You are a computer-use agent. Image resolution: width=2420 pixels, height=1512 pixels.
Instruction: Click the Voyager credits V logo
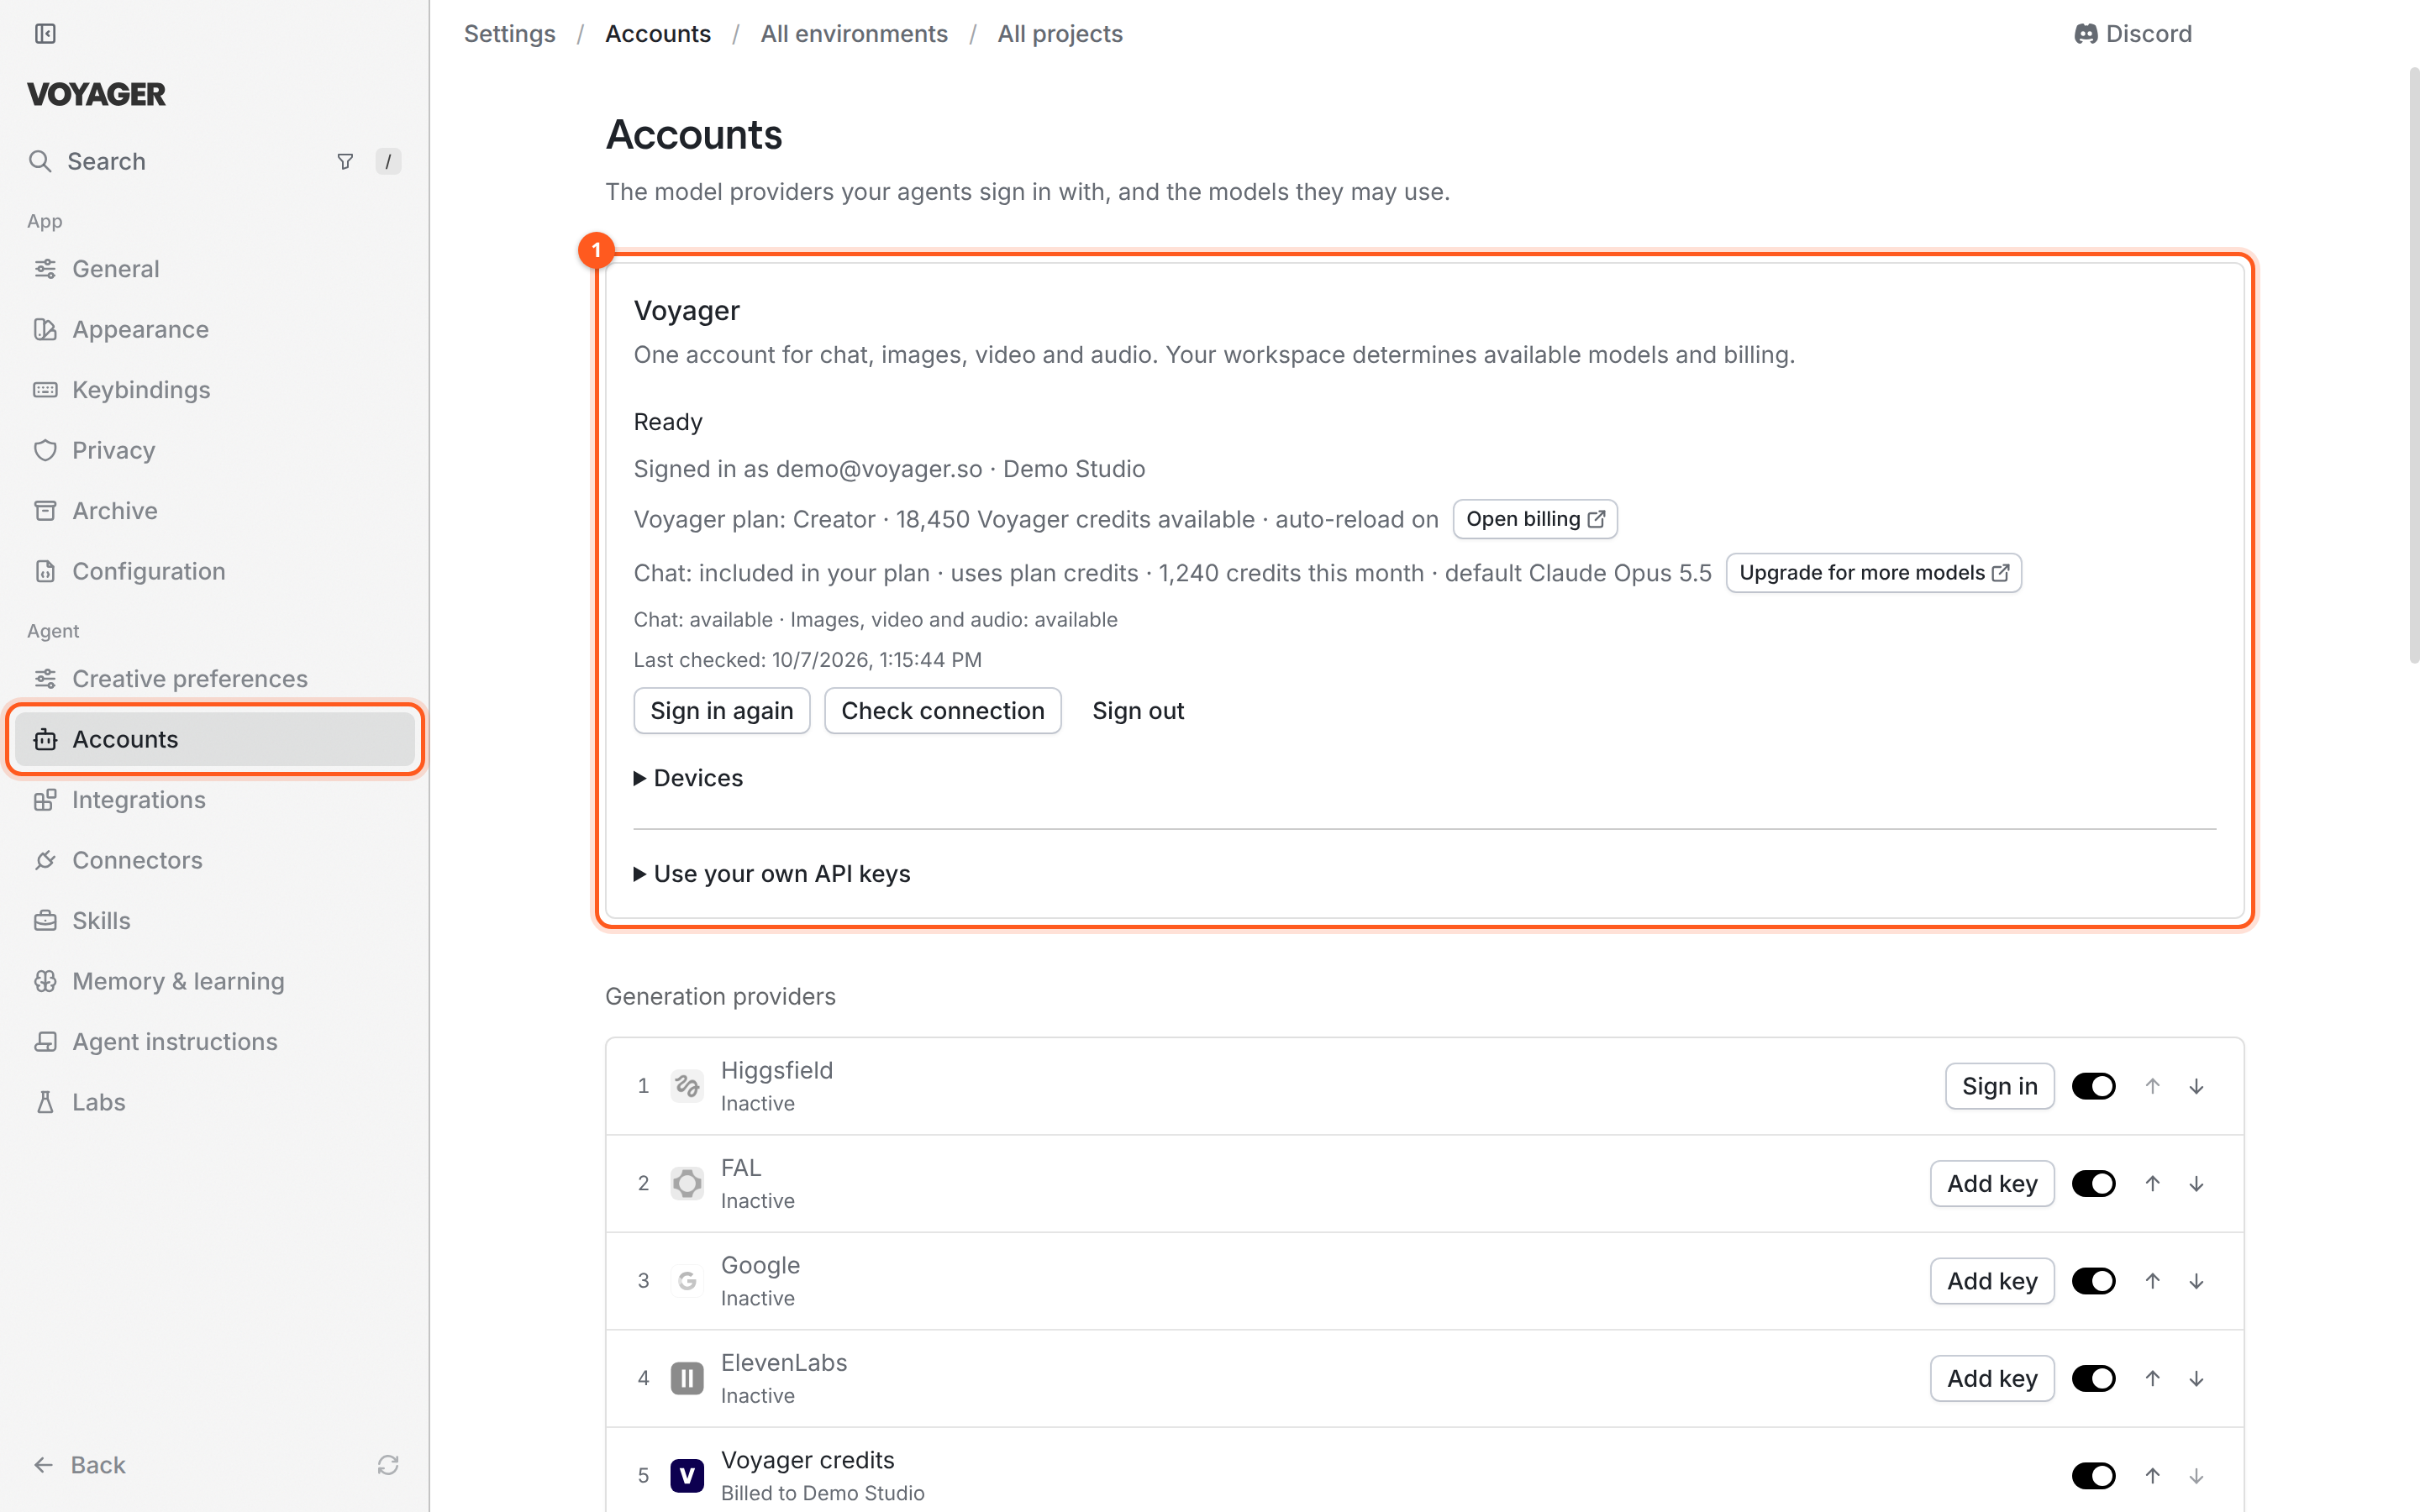pos(687,1475)
